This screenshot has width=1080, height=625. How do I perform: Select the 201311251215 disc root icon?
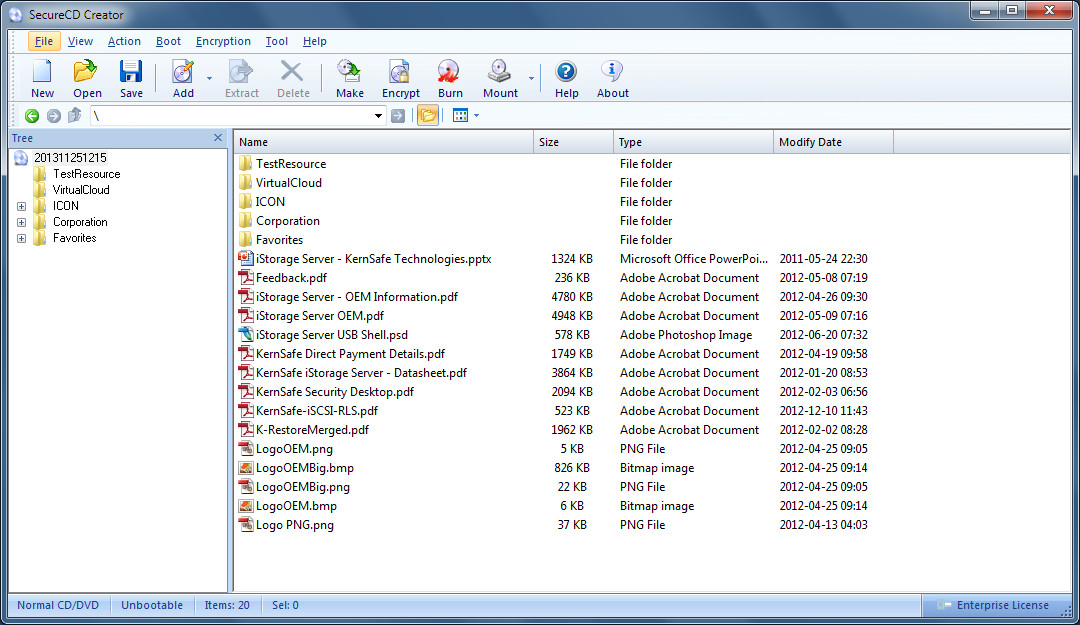[21, 158]
